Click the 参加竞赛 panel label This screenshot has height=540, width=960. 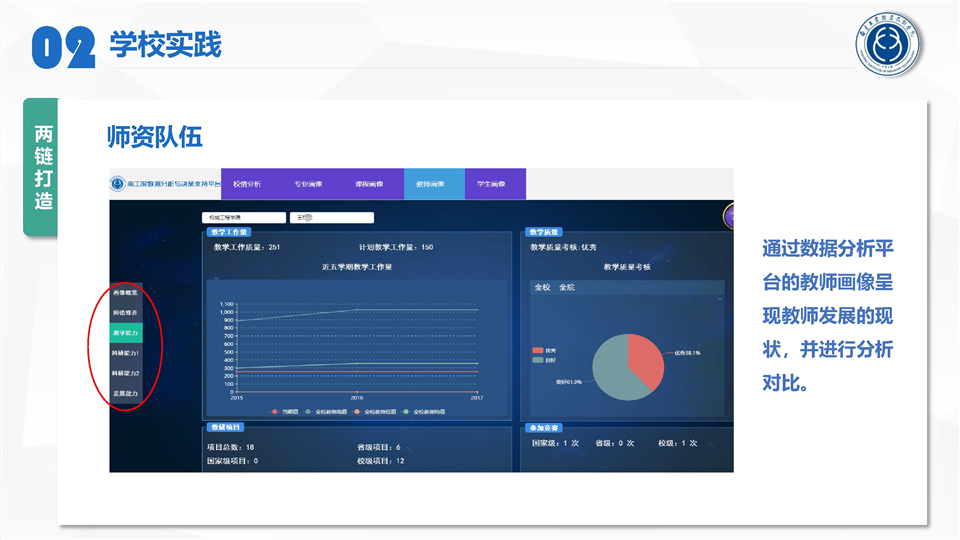tap(544, 427)
